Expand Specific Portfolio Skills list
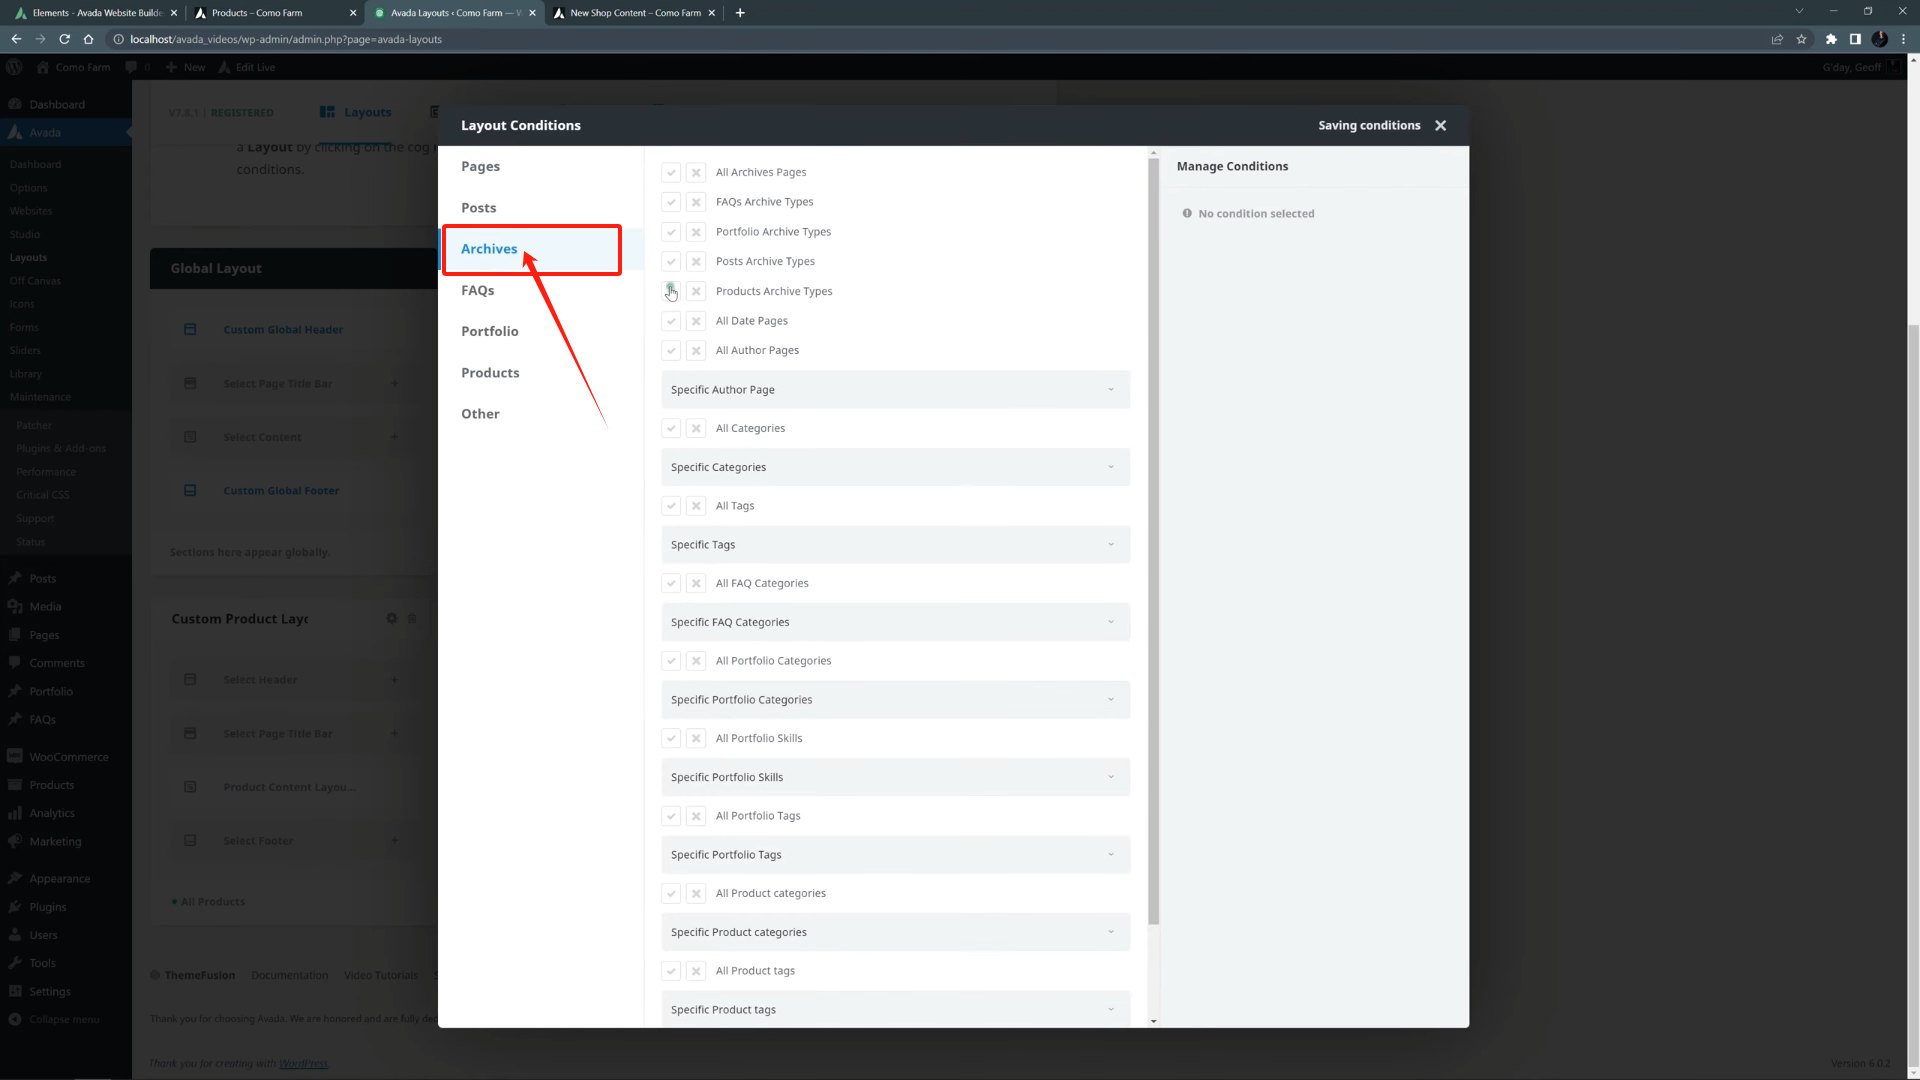Viewport: 1920px width, 1080px height. [x=895, y=777]
